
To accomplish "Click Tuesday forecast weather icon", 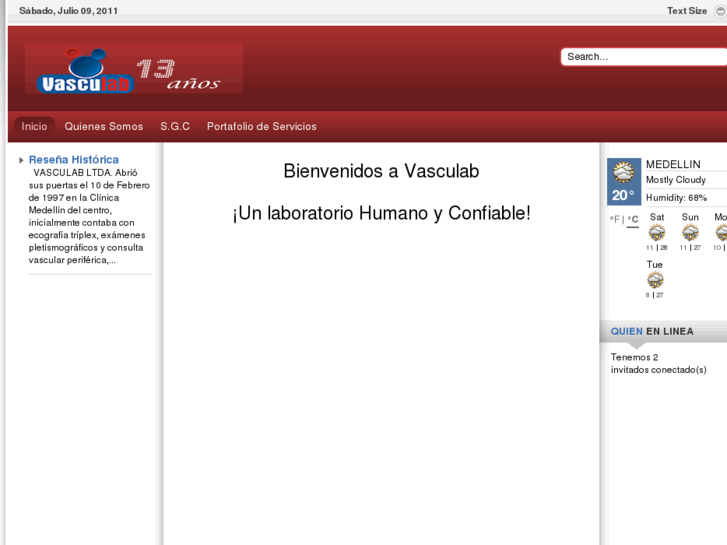I will click(x=655, y=280).
